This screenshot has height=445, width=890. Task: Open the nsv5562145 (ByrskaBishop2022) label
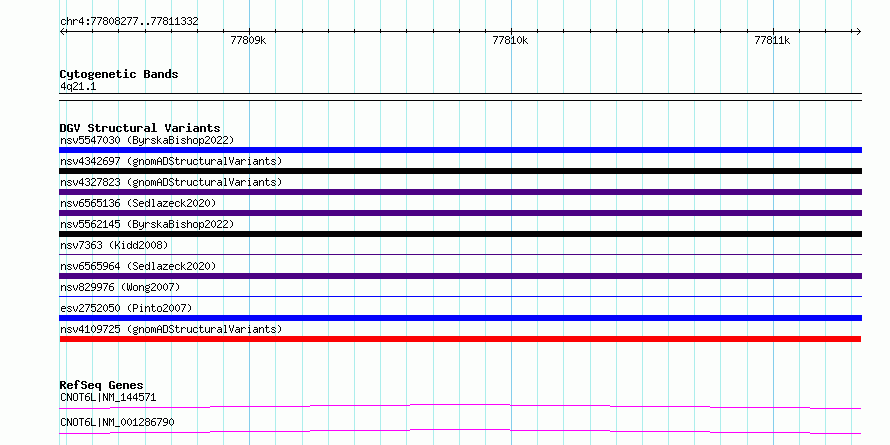[147, 224]
